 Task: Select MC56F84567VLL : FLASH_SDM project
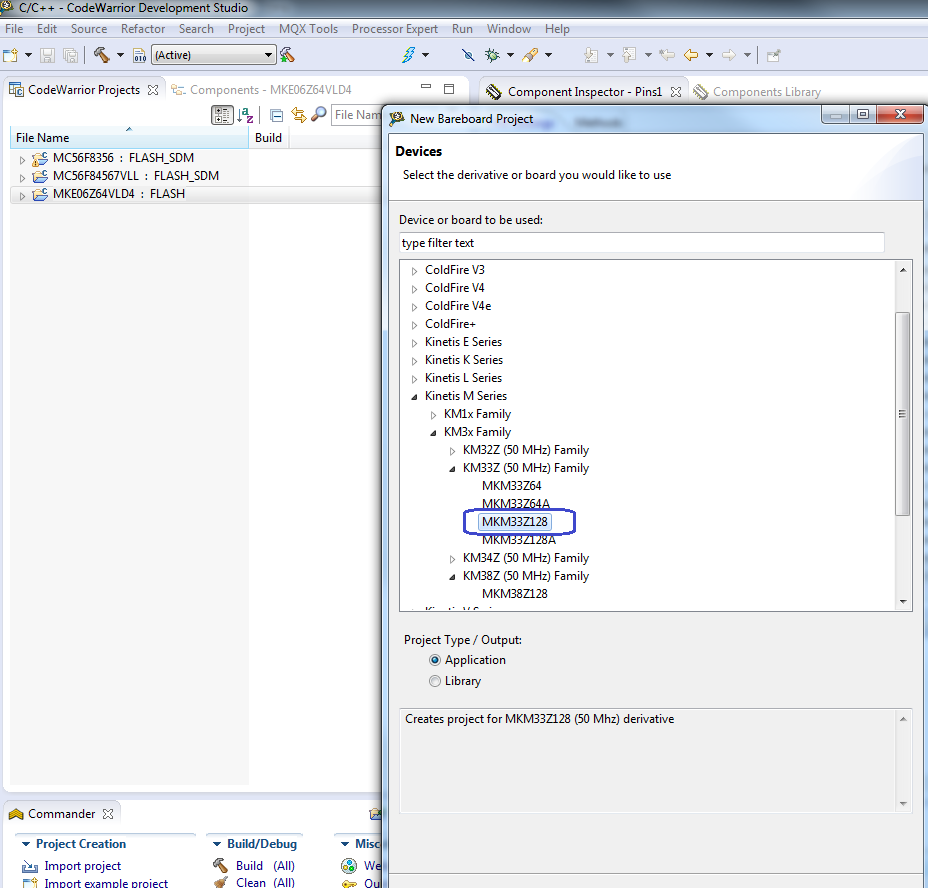[136, 176]
